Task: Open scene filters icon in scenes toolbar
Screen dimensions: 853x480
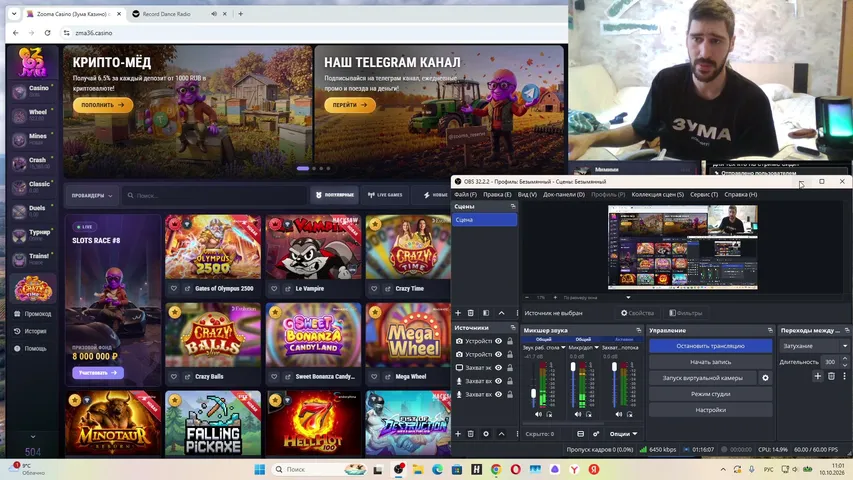Action: 486,313
